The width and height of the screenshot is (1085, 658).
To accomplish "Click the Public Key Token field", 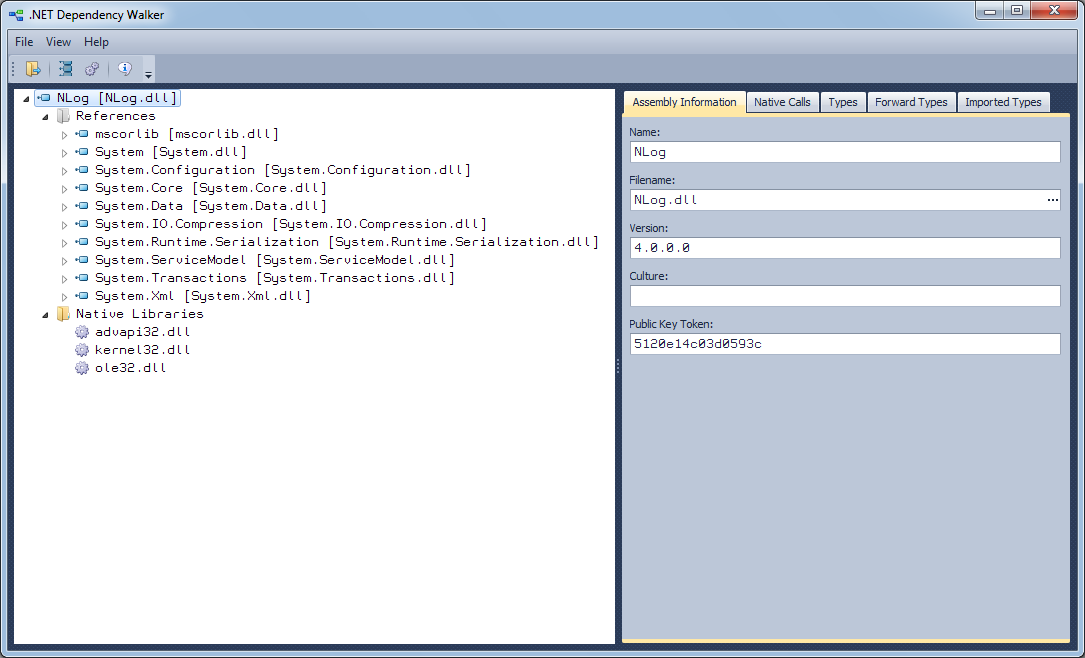I will tap(845, 344).
